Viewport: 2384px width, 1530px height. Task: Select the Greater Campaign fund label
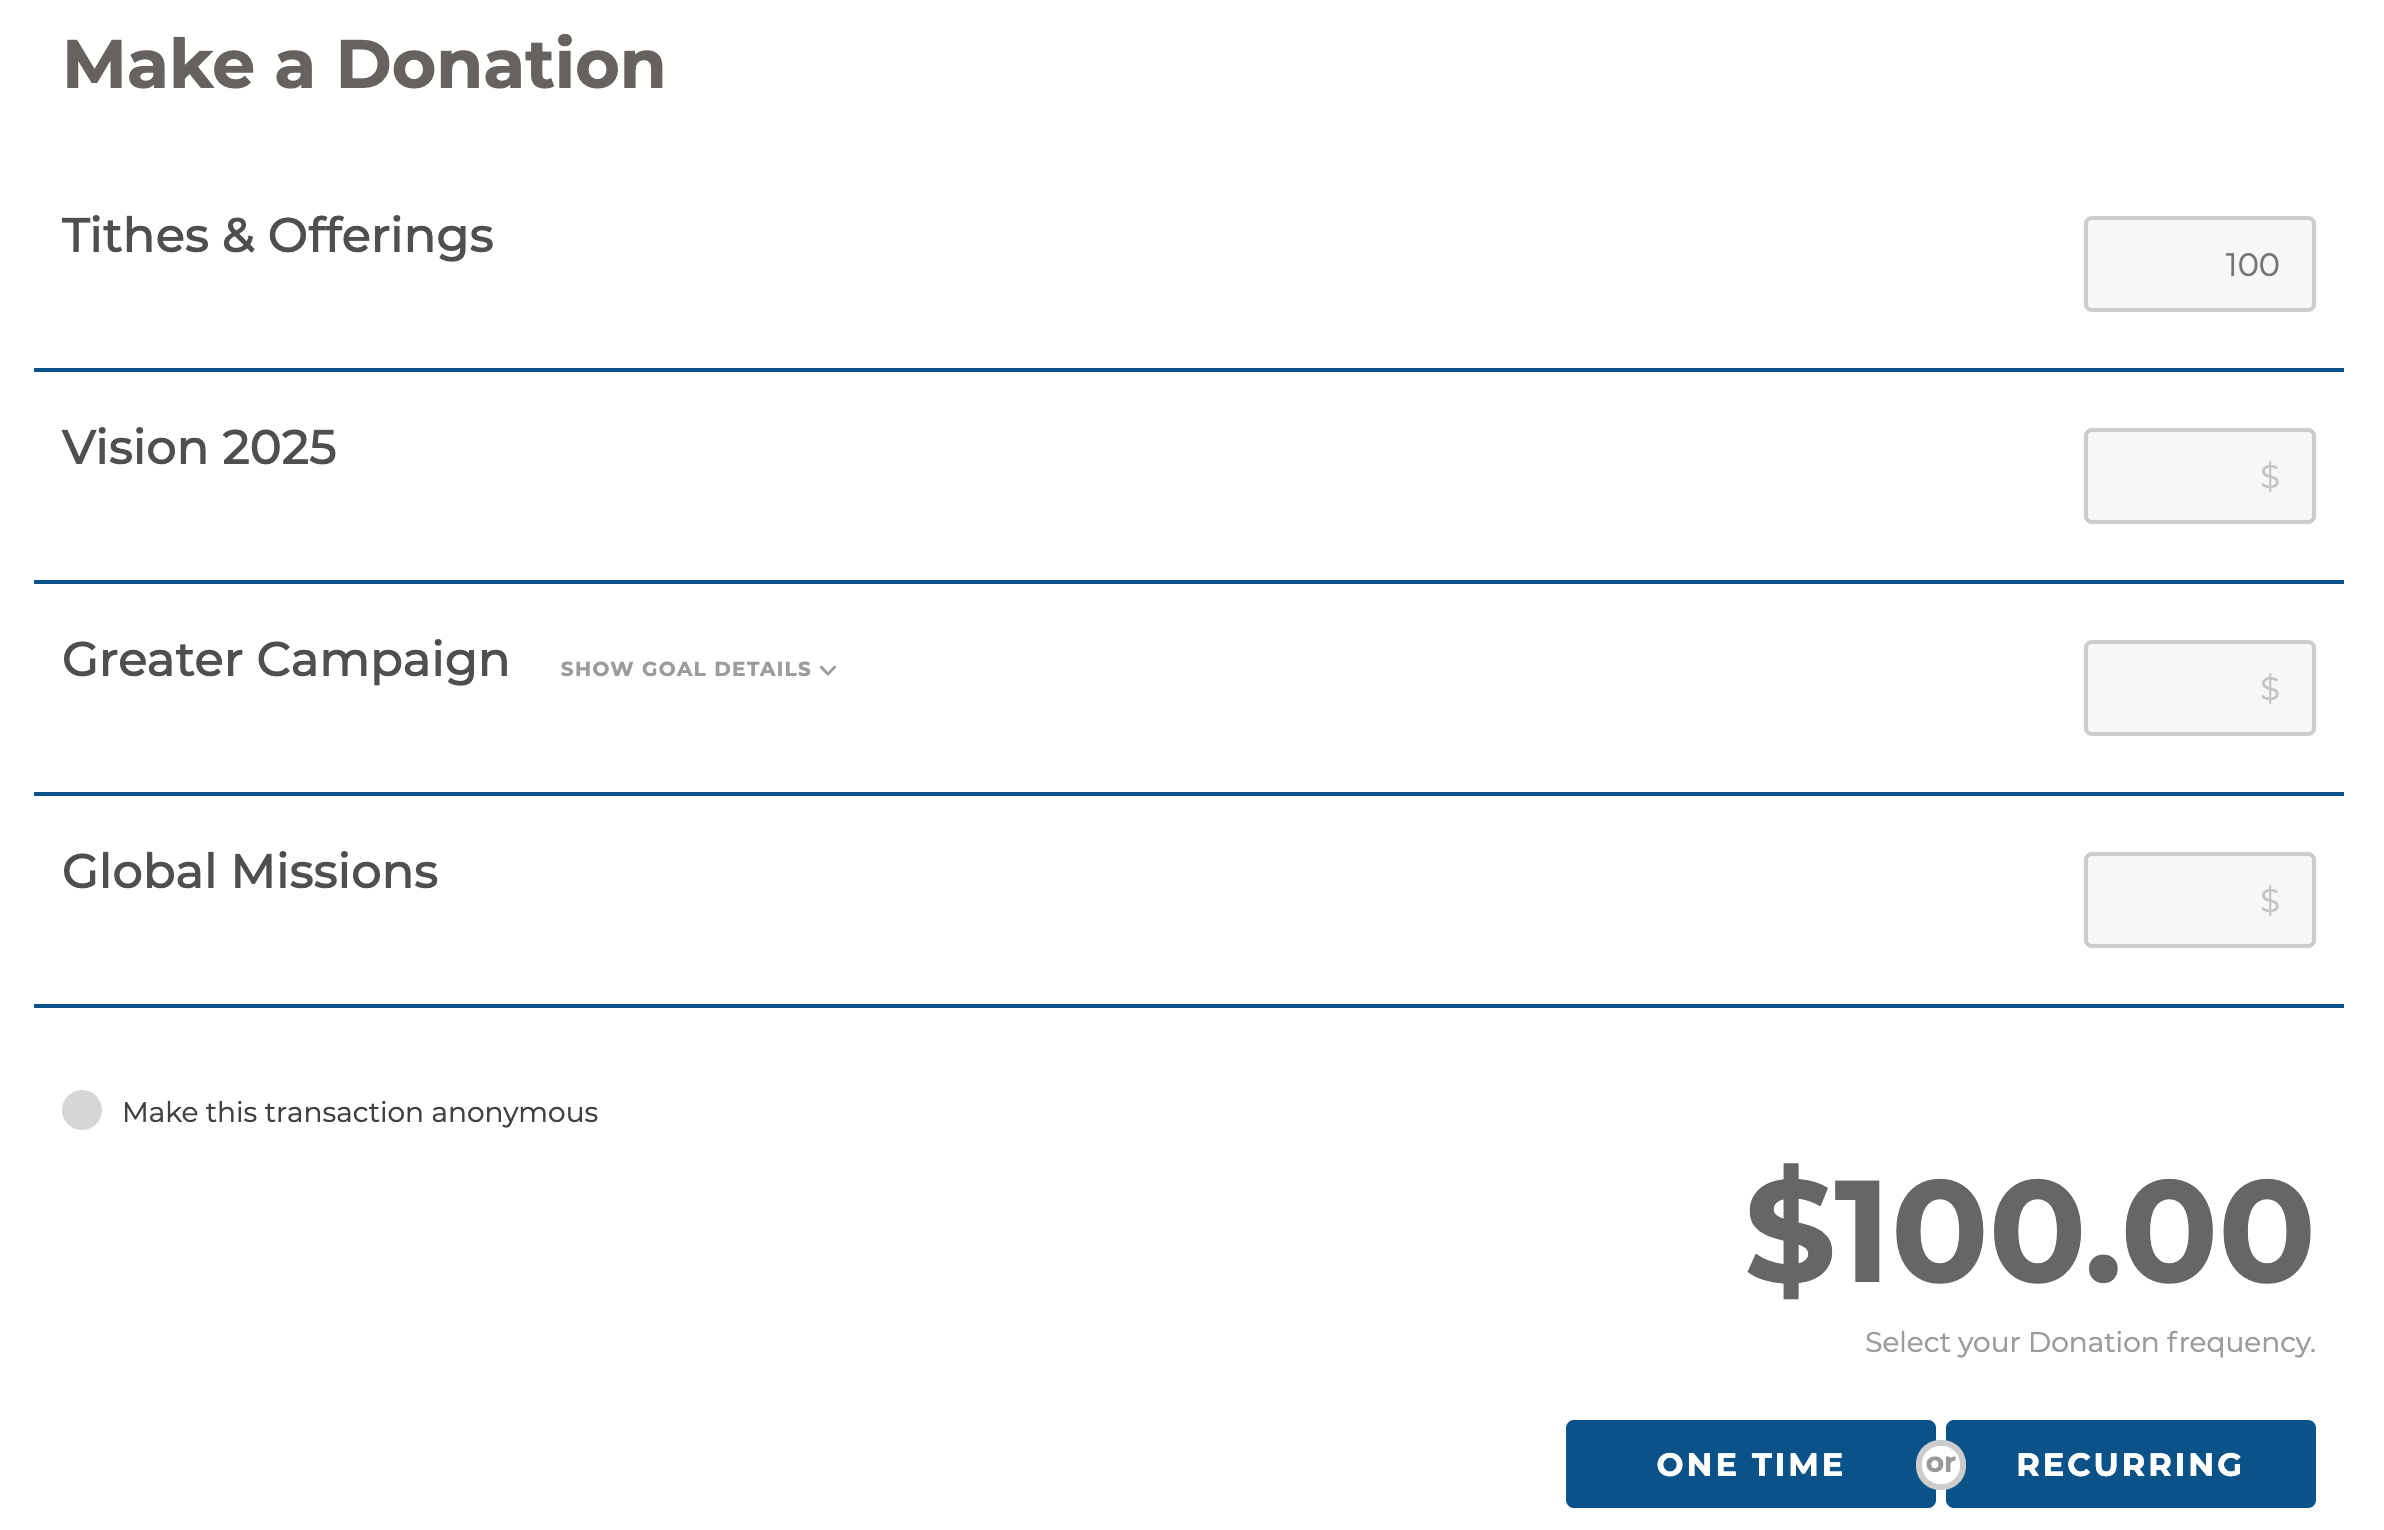pos(286,660)
